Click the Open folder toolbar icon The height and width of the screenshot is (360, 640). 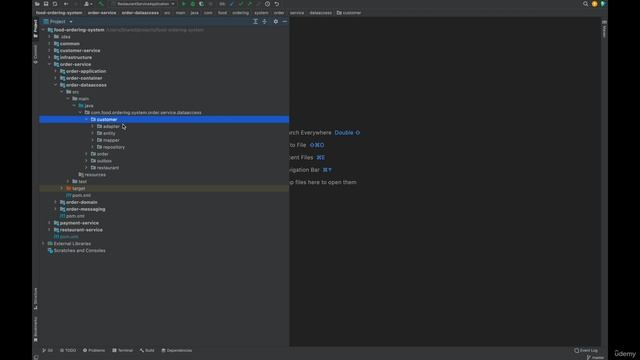[x=37, y=4]
